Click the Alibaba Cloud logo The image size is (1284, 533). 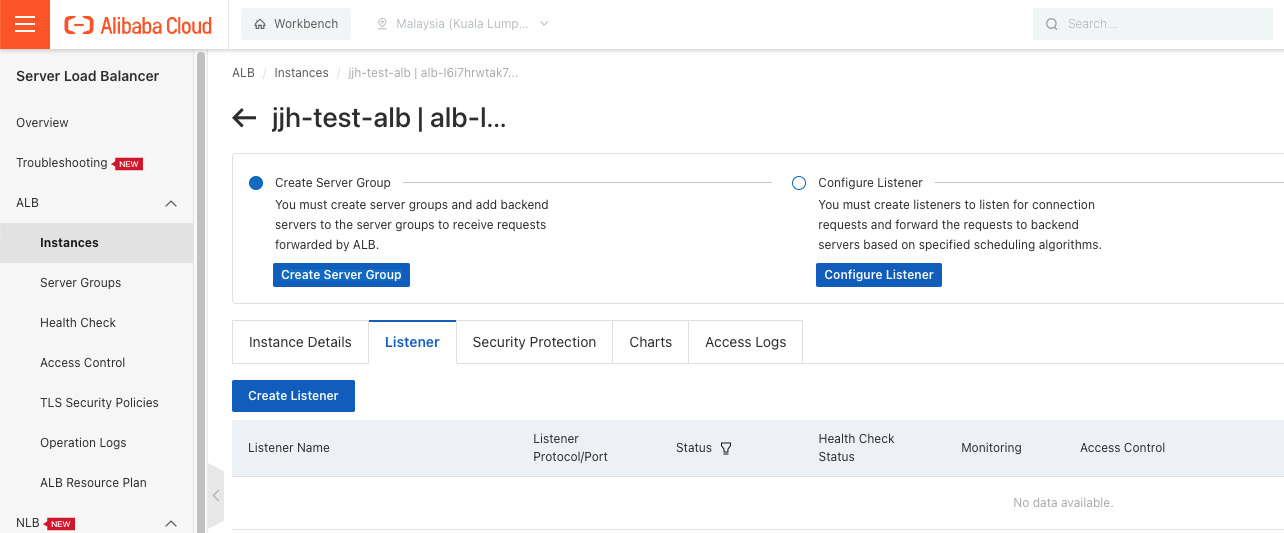tap(138, 25)
